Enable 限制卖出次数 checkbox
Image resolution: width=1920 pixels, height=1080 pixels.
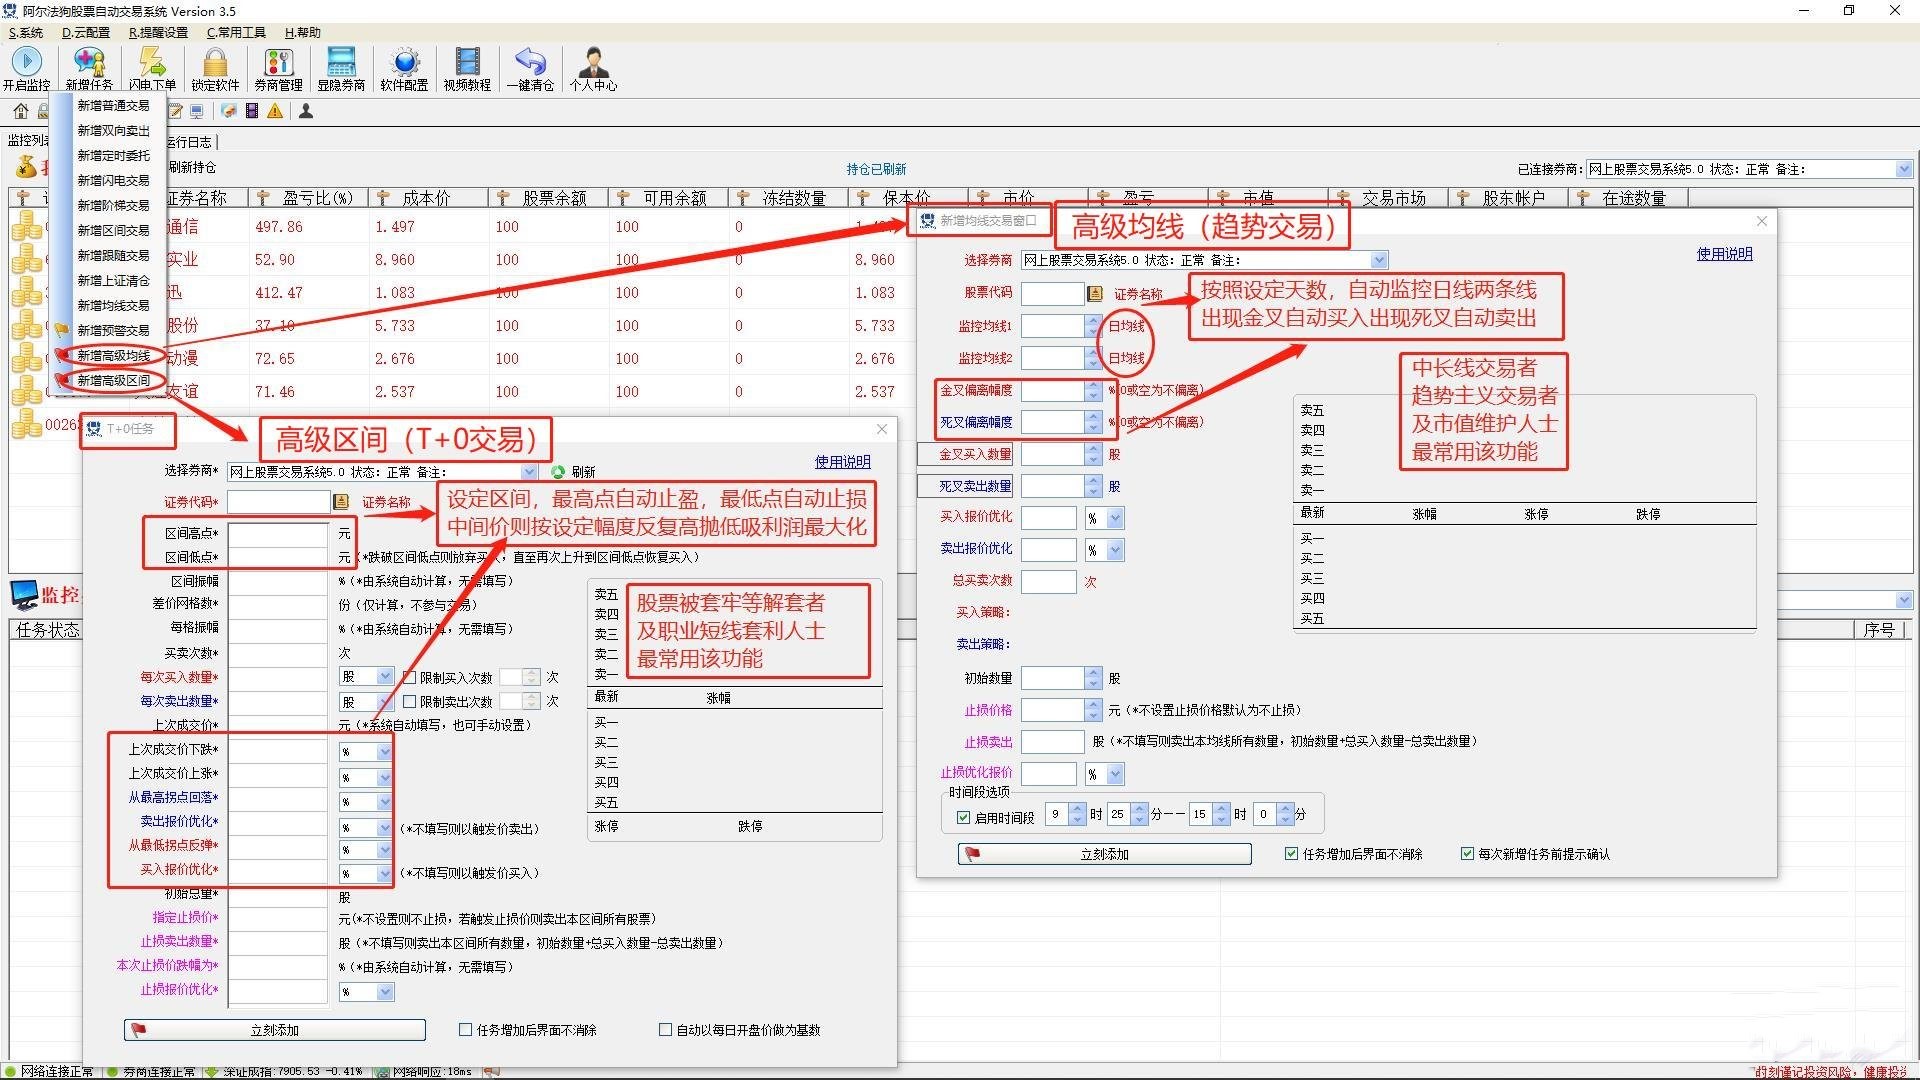pyautogui.click(x=409, y=701)
